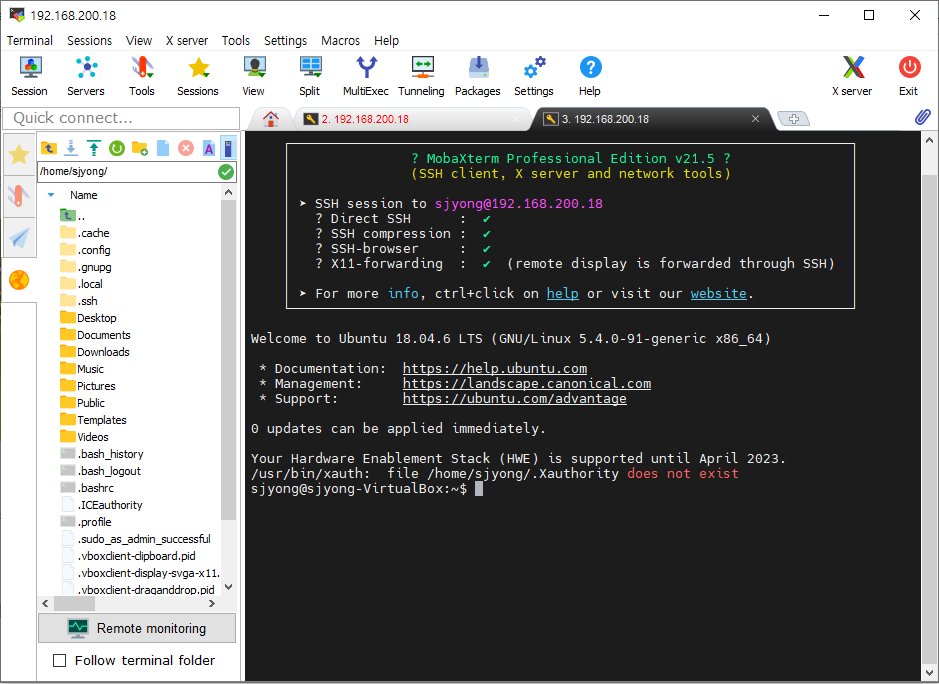Enable MultiExec mode from toolbar
The width and height of the screenshot is (939, 684).
[366, 76]
